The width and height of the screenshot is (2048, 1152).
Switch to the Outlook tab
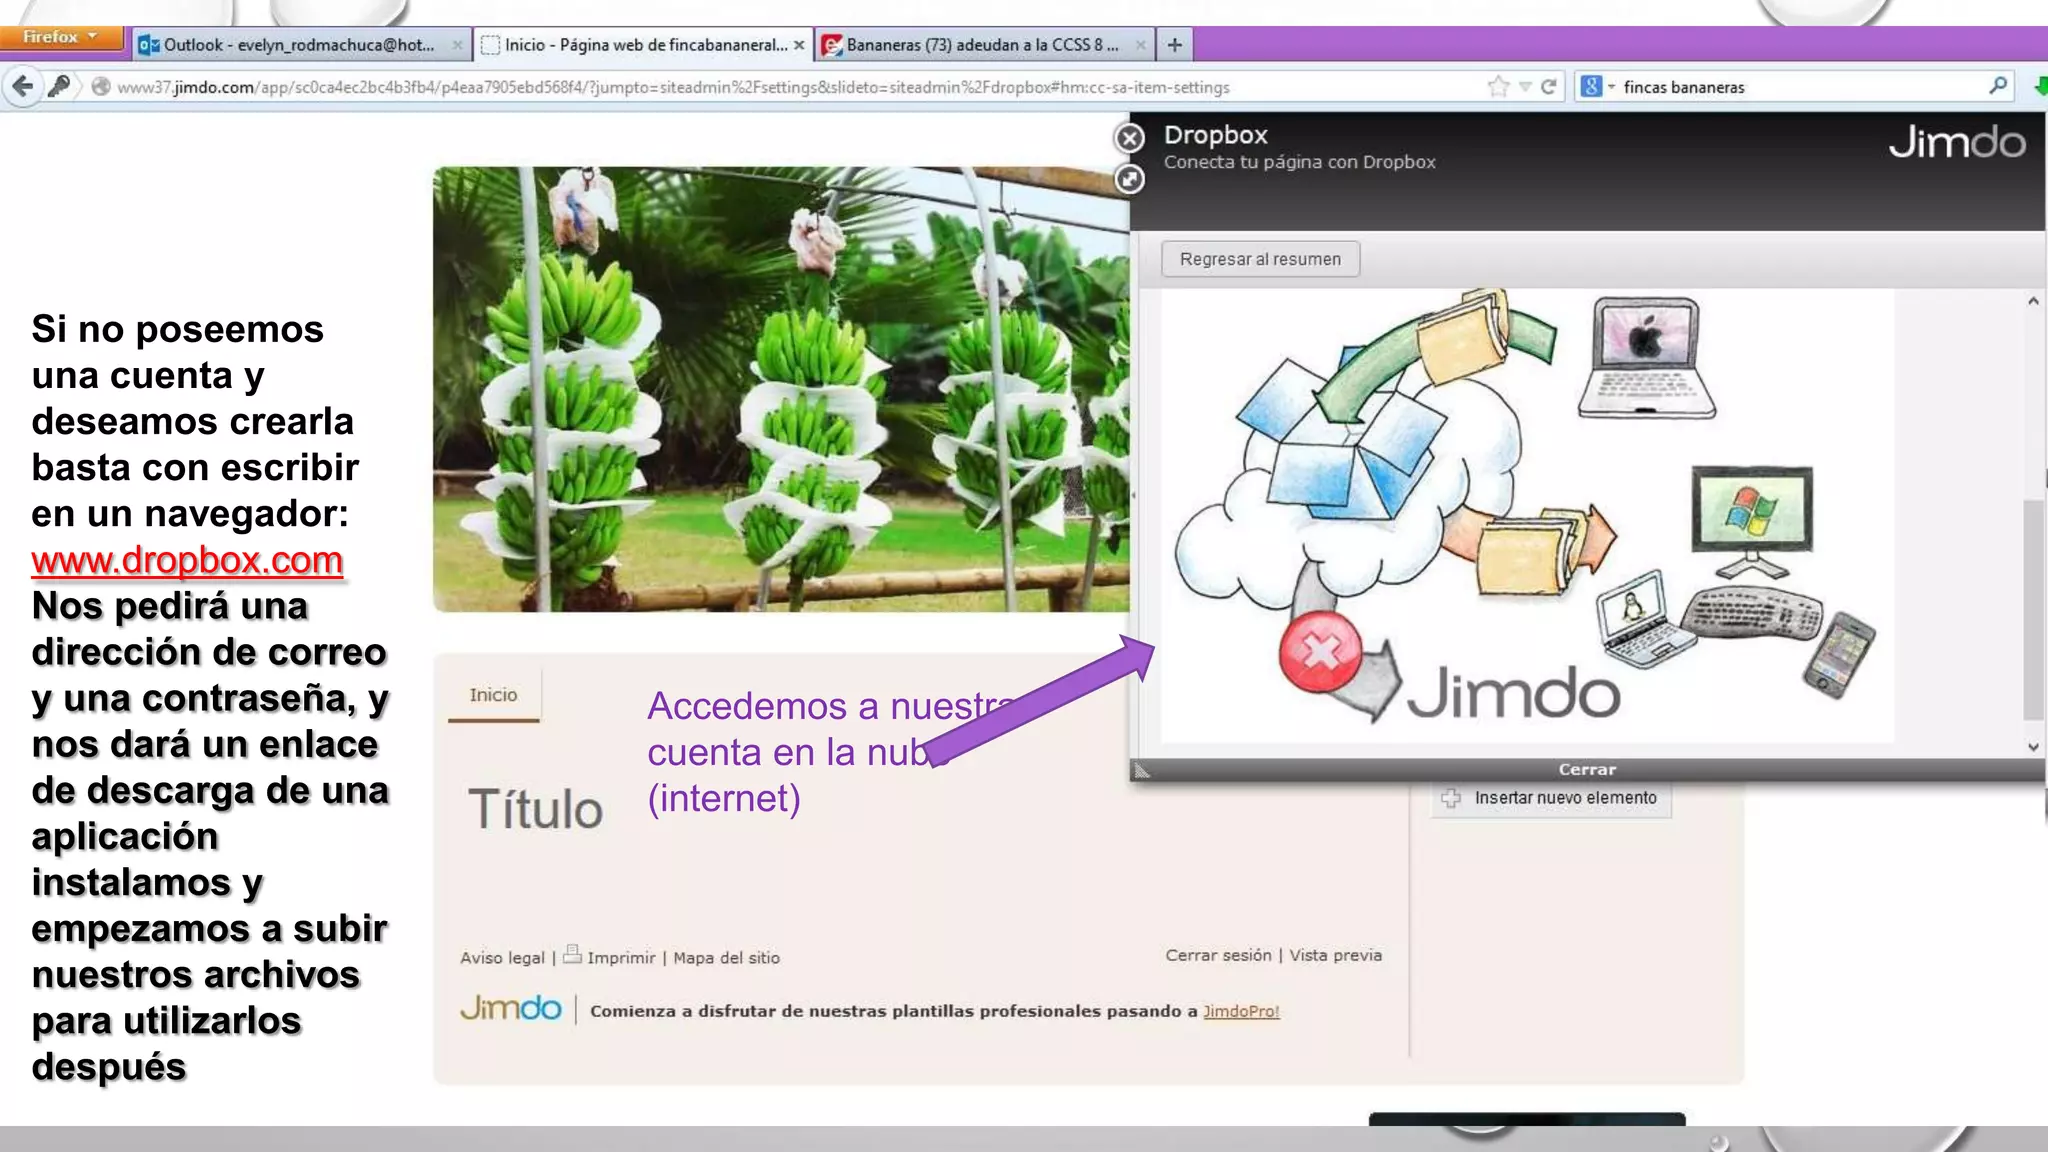[299, 45]
